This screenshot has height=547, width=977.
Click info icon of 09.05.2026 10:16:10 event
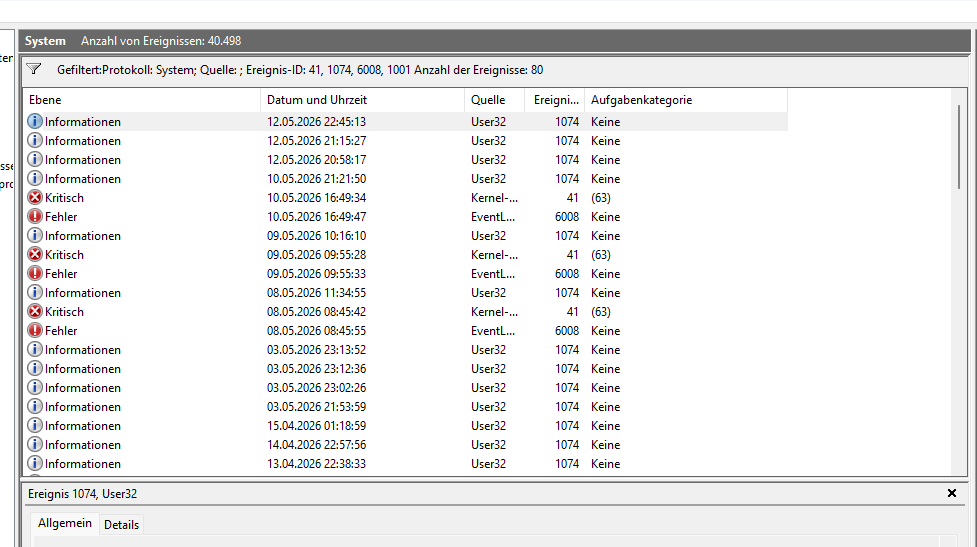[x=35, y=235]
